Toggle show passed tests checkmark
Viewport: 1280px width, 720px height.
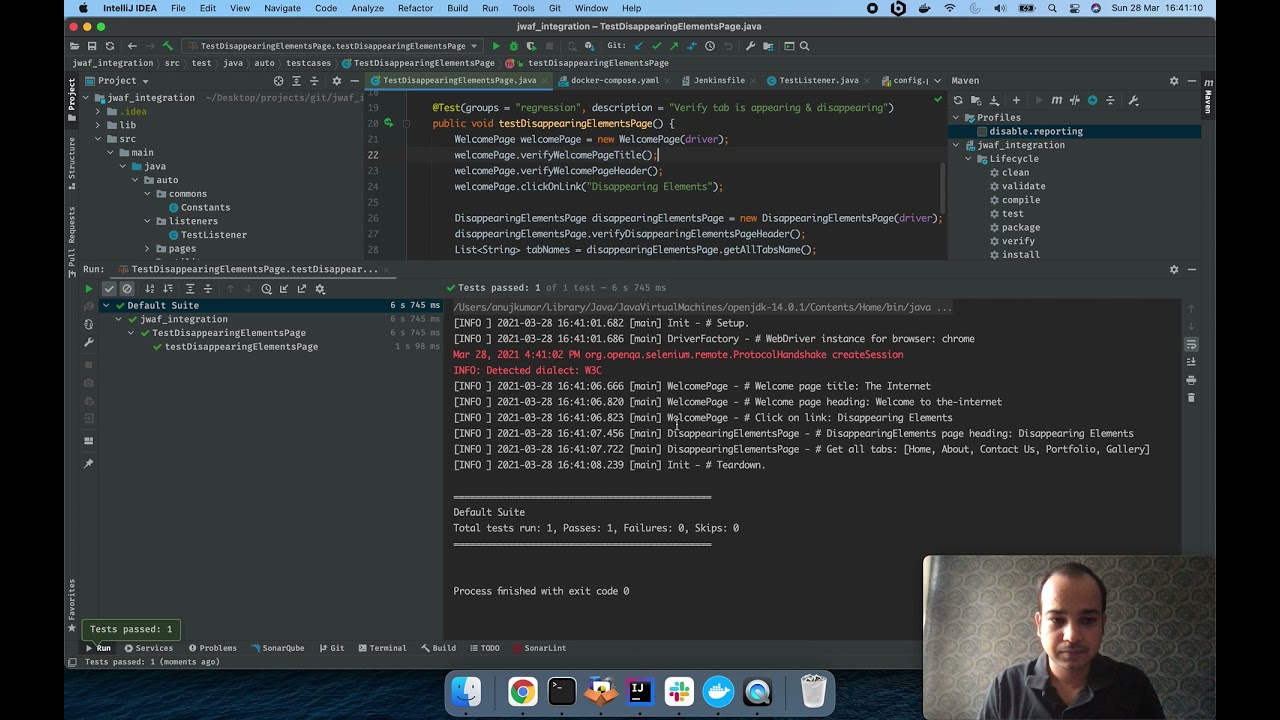[x=109, y=289]
